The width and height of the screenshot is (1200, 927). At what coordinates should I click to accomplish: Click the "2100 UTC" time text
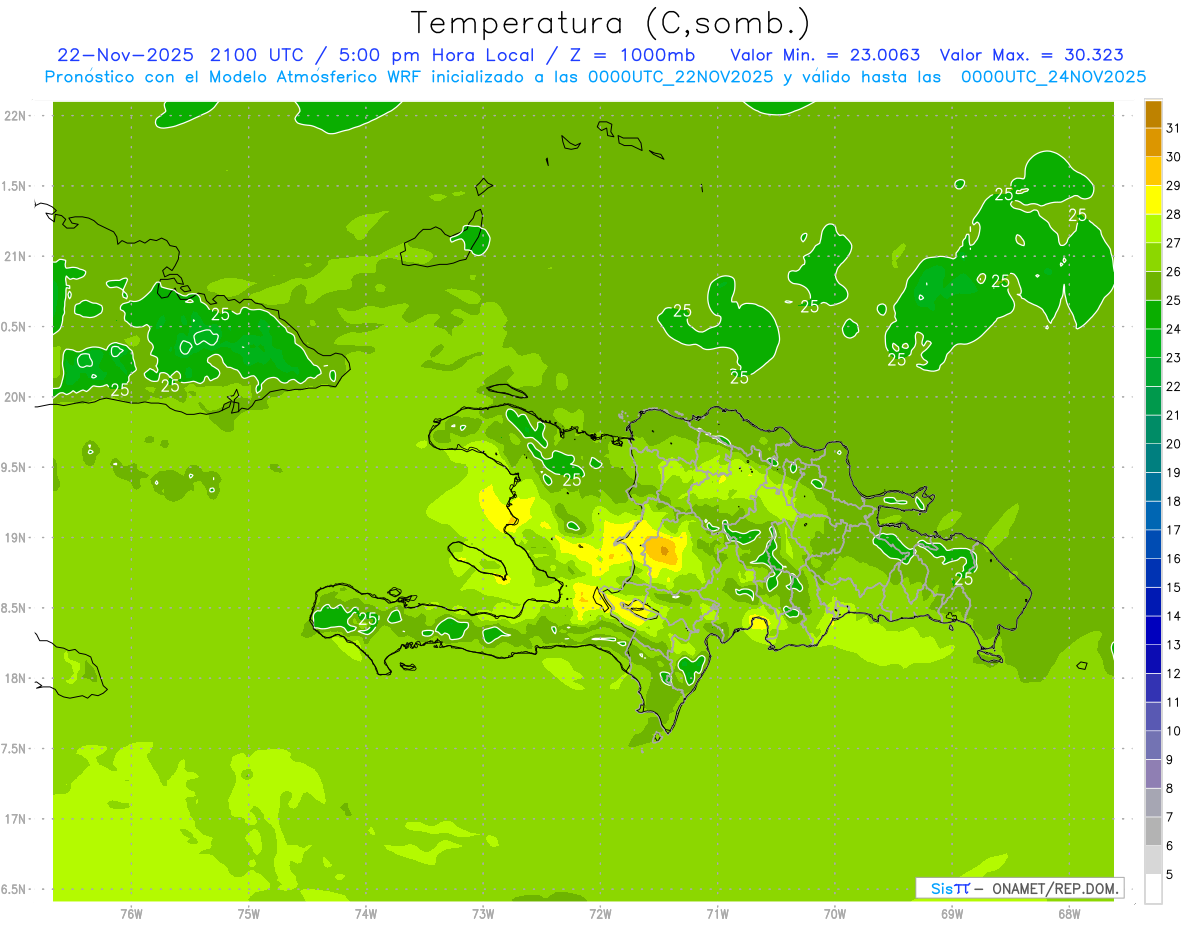click(257, 55)
